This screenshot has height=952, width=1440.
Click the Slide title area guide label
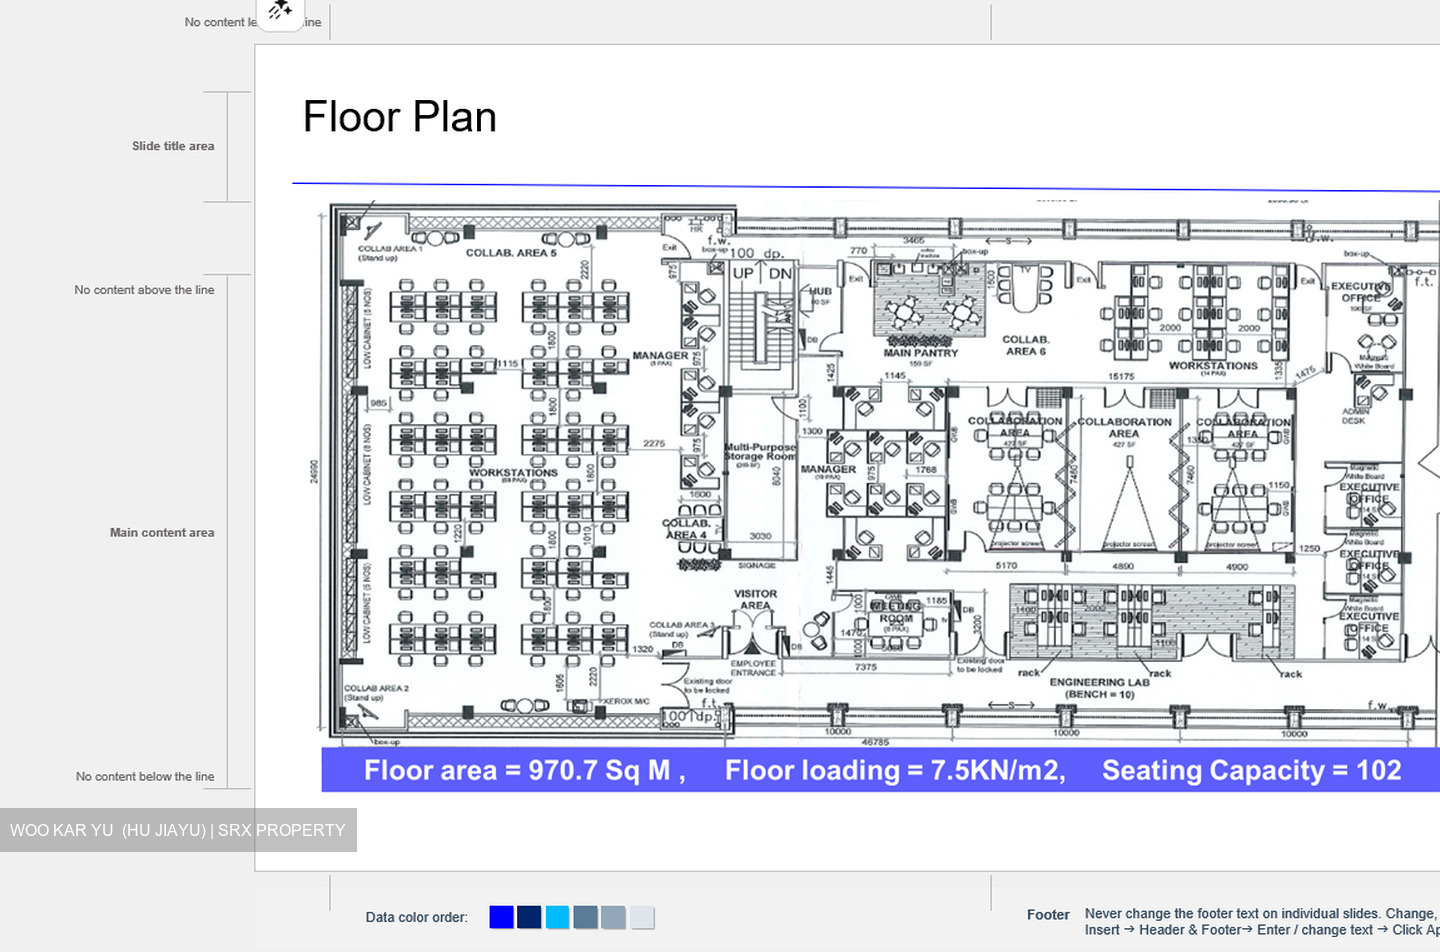click(173, 146)
